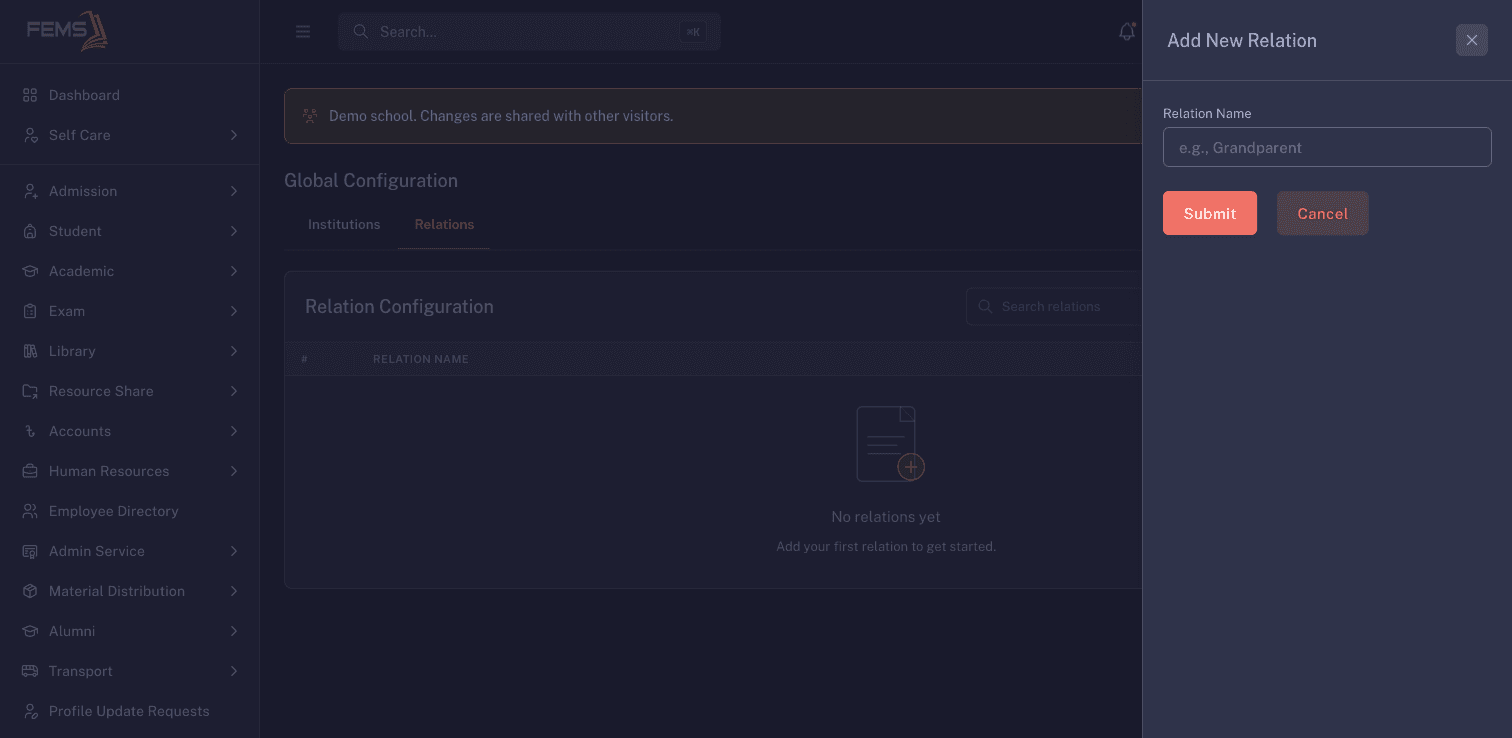Screen dimensions: 1512x738
Task: Select the Relations tab
Action: point(444,224)
